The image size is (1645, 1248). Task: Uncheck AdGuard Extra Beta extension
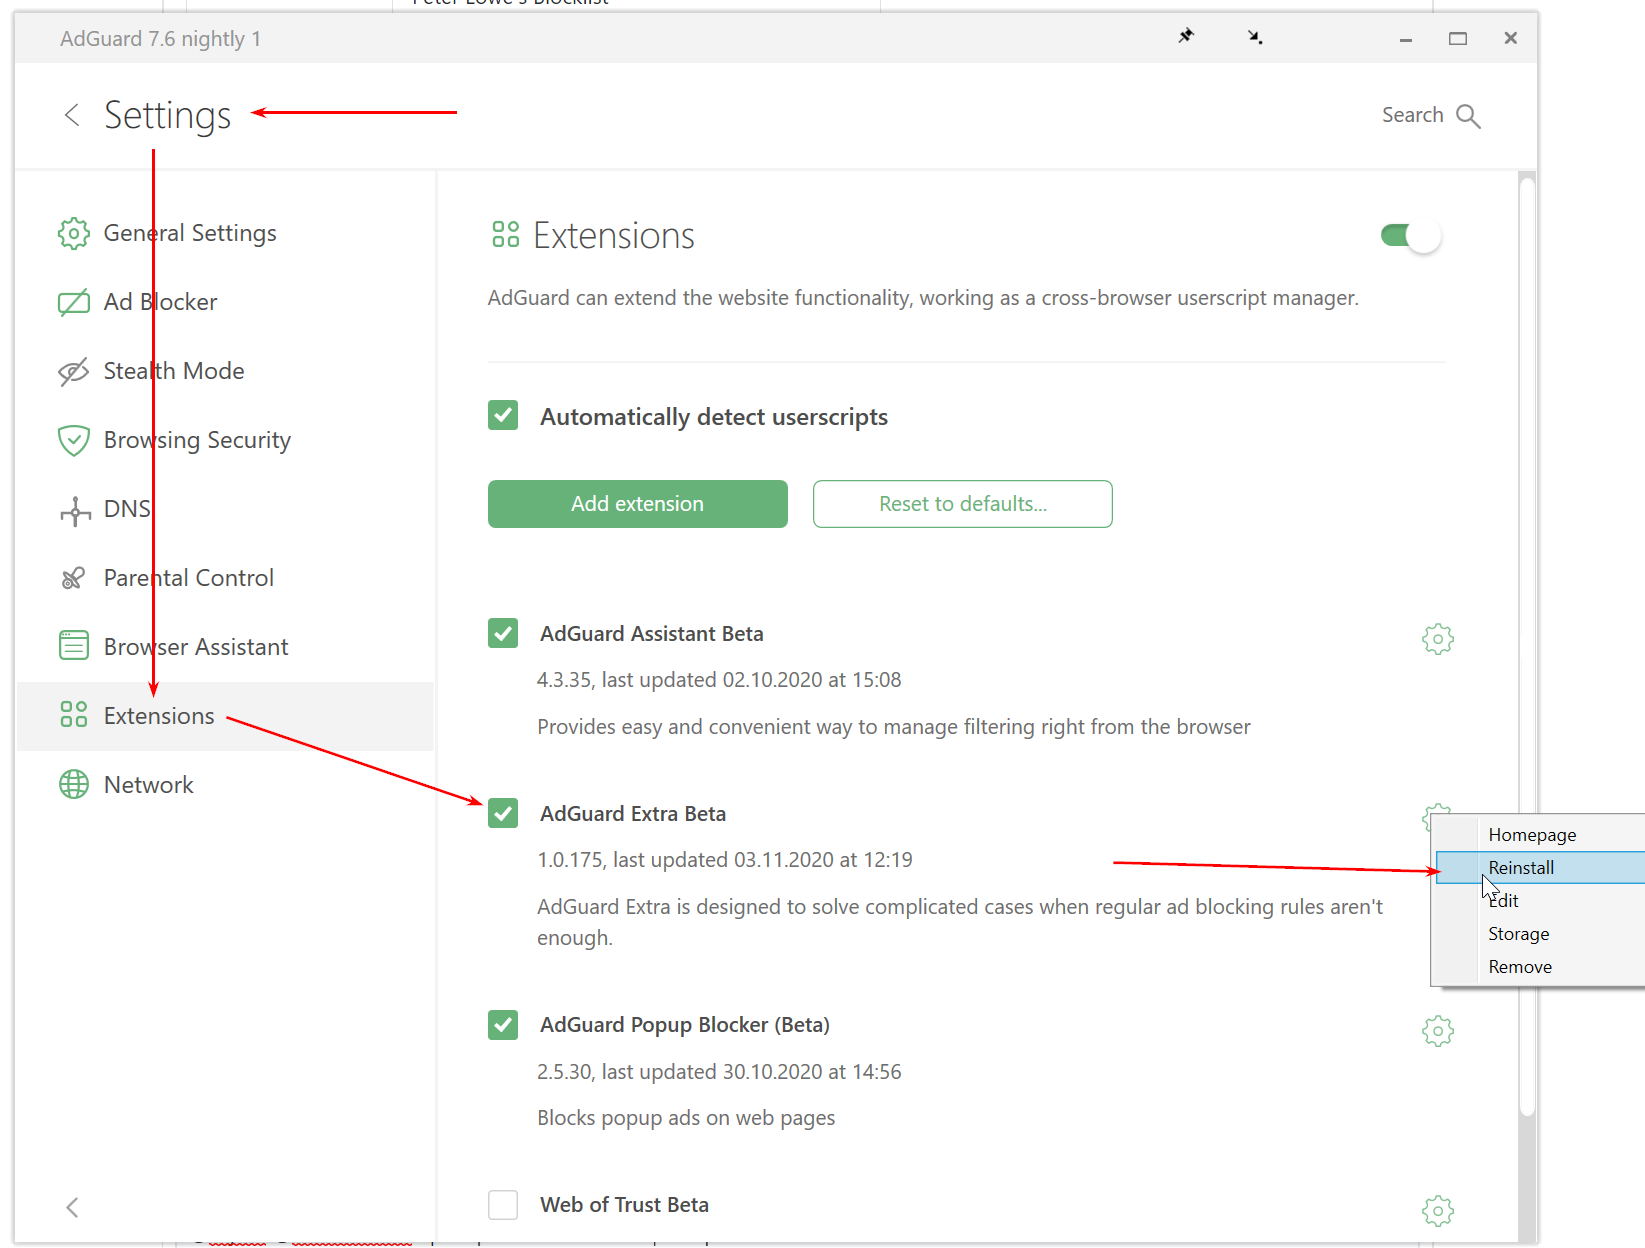click(503, 813)
